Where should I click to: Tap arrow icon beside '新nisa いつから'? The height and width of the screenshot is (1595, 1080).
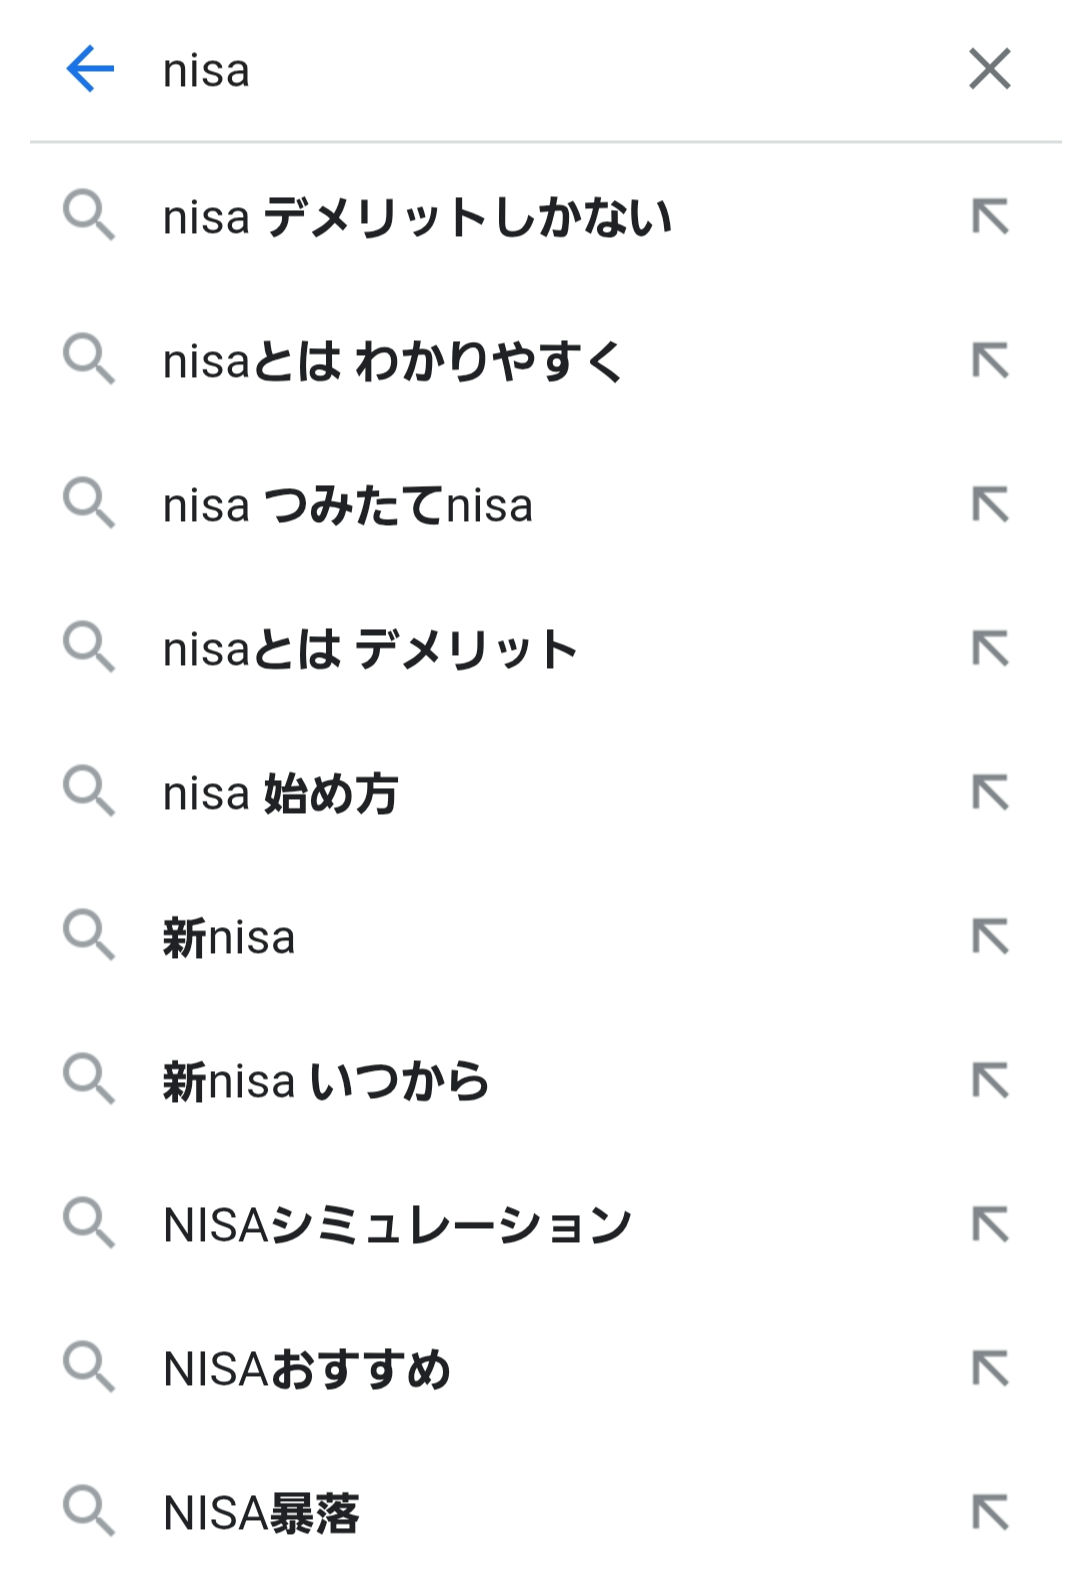click(990, 1081)
